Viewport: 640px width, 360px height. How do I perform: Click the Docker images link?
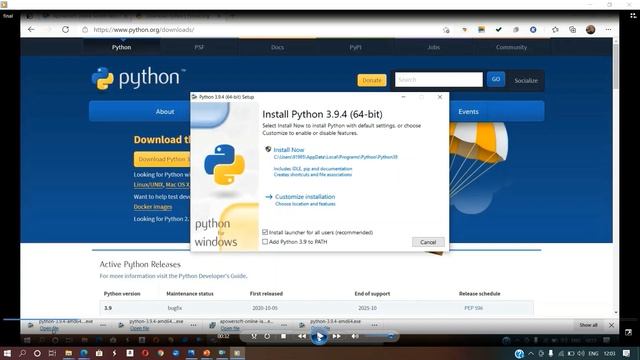point(153,207)
